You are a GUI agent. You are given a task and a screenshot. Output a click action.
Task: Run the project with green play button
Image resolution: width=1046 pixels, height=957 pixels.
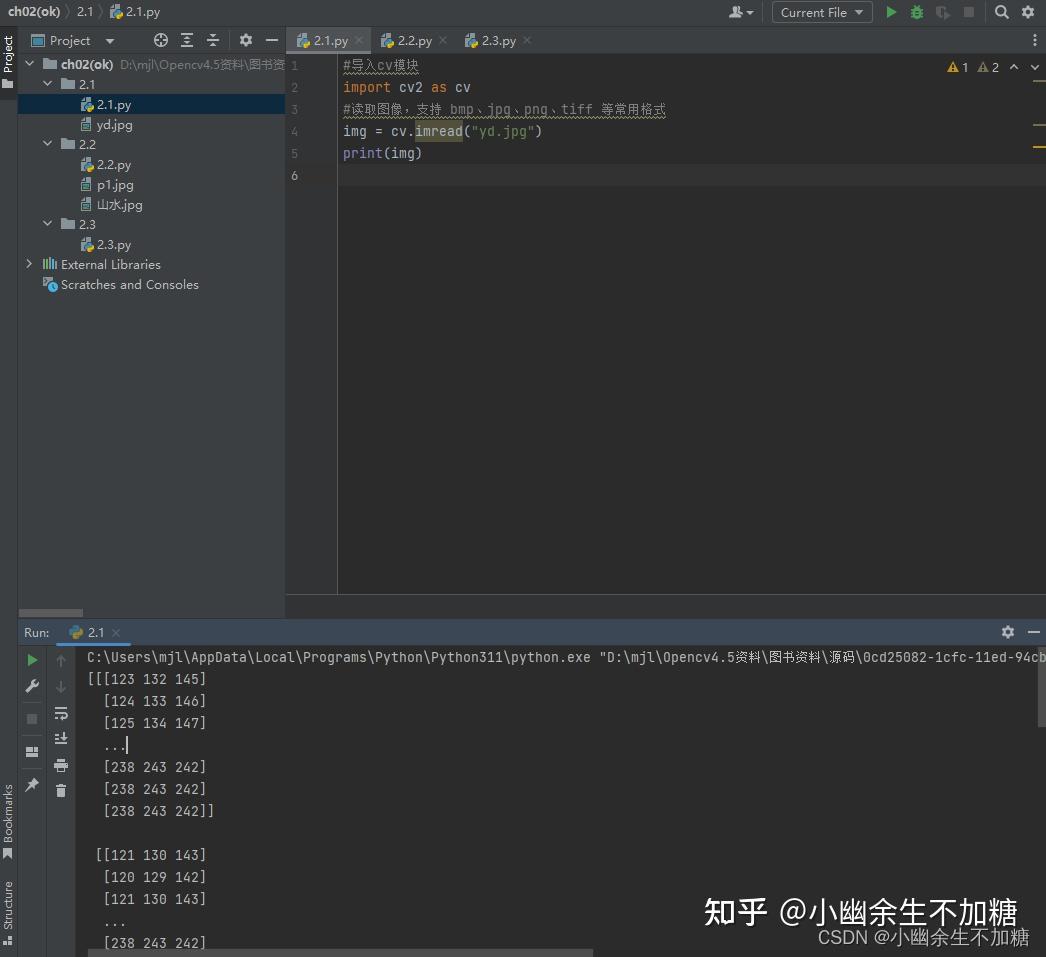(890, 12)
